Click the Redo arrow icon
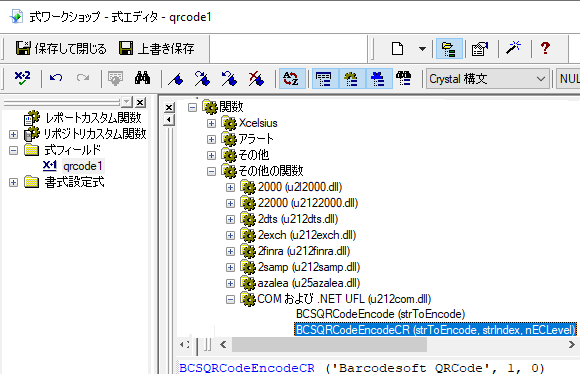This screenshot has height=374, width=580. point(83,78)
